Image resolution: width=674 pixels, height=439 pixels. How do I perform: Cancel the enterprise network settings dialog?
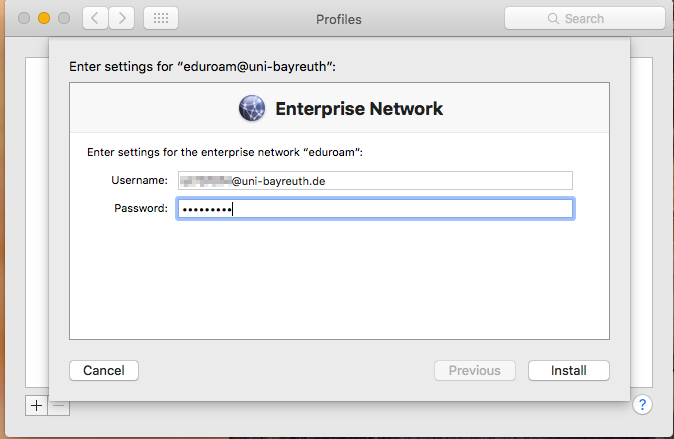(x=104, y=370)
